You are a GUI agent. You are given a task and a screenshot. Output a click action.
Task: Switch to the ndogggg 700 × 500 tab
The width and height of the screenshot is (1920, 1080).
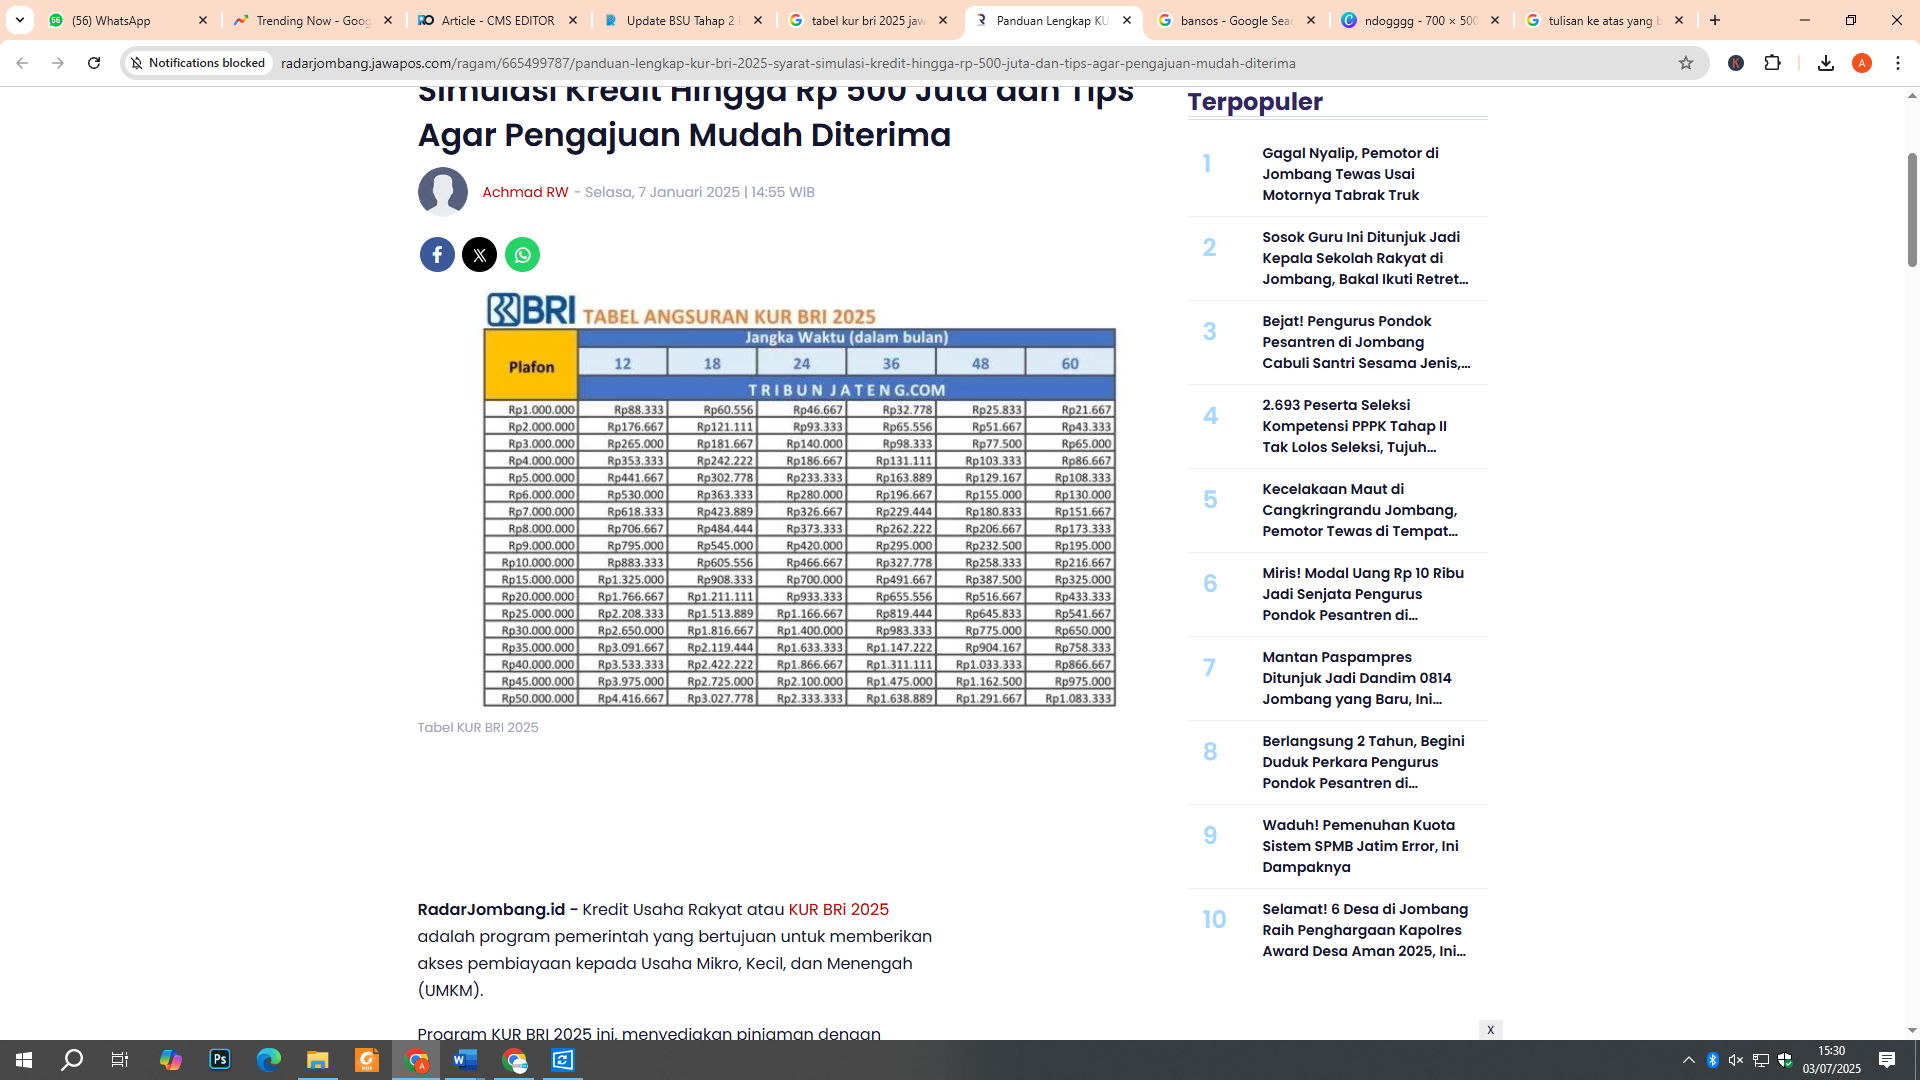tap(1421, 20)
